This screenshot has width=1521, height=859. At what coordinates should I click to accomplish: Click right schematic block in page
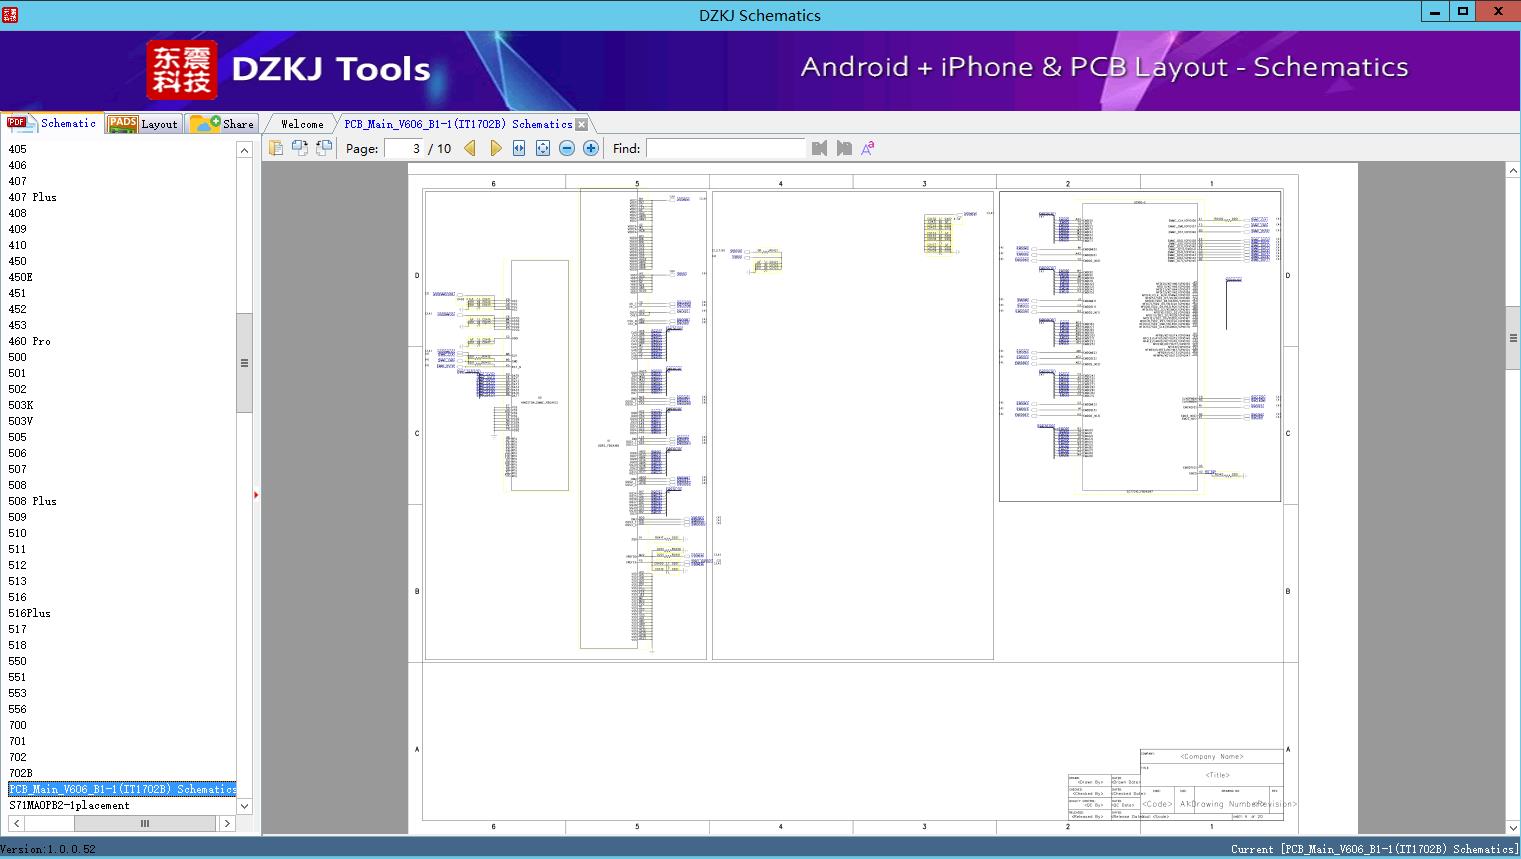(1140, 346)
